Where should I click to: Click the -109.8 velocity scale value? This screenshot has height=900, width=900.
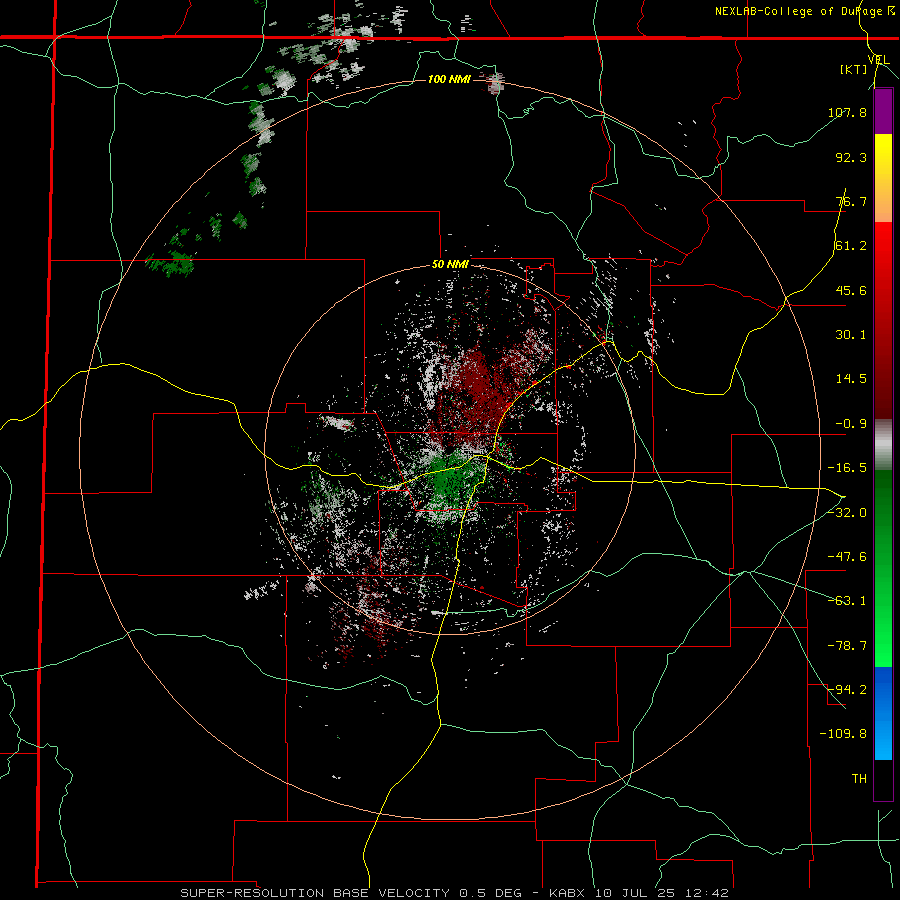pos(843,734)
